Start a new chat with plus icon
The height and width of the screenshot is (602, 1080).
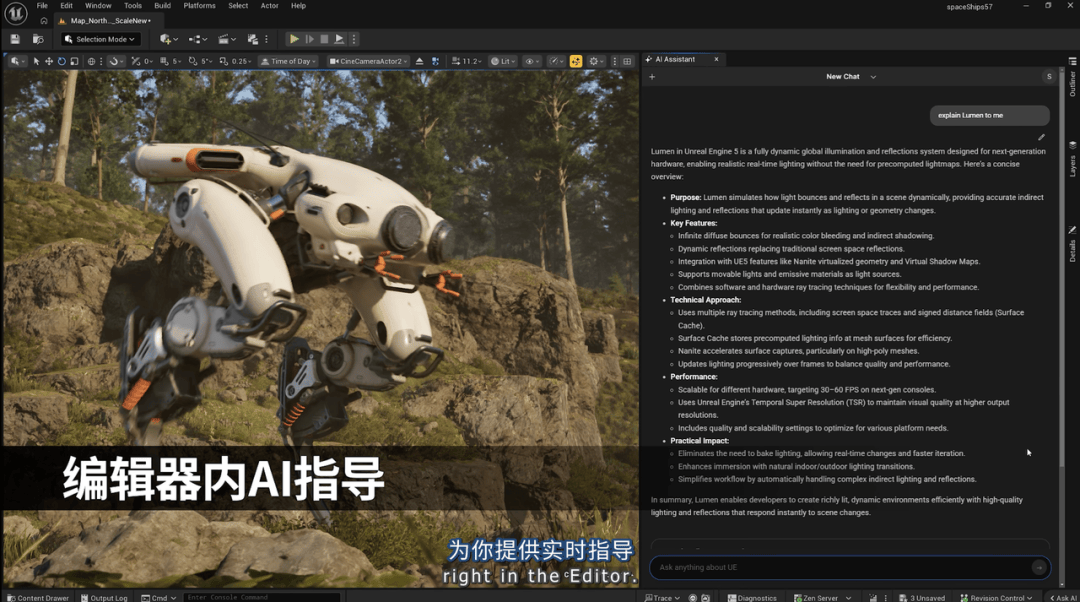point(652,77)
